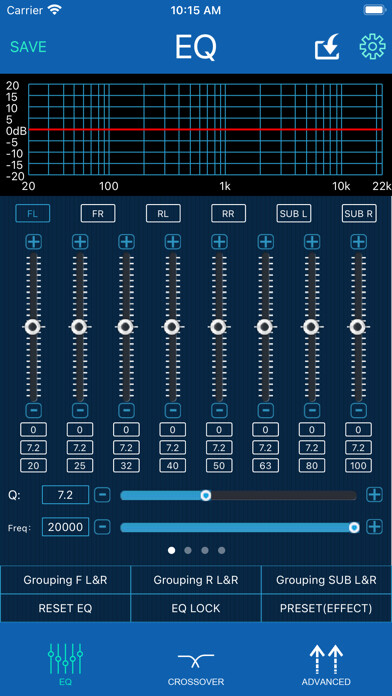Screen dimensions: 392x696
Task: Go to third EQ band page dot
Action: (x=205, y=550)
